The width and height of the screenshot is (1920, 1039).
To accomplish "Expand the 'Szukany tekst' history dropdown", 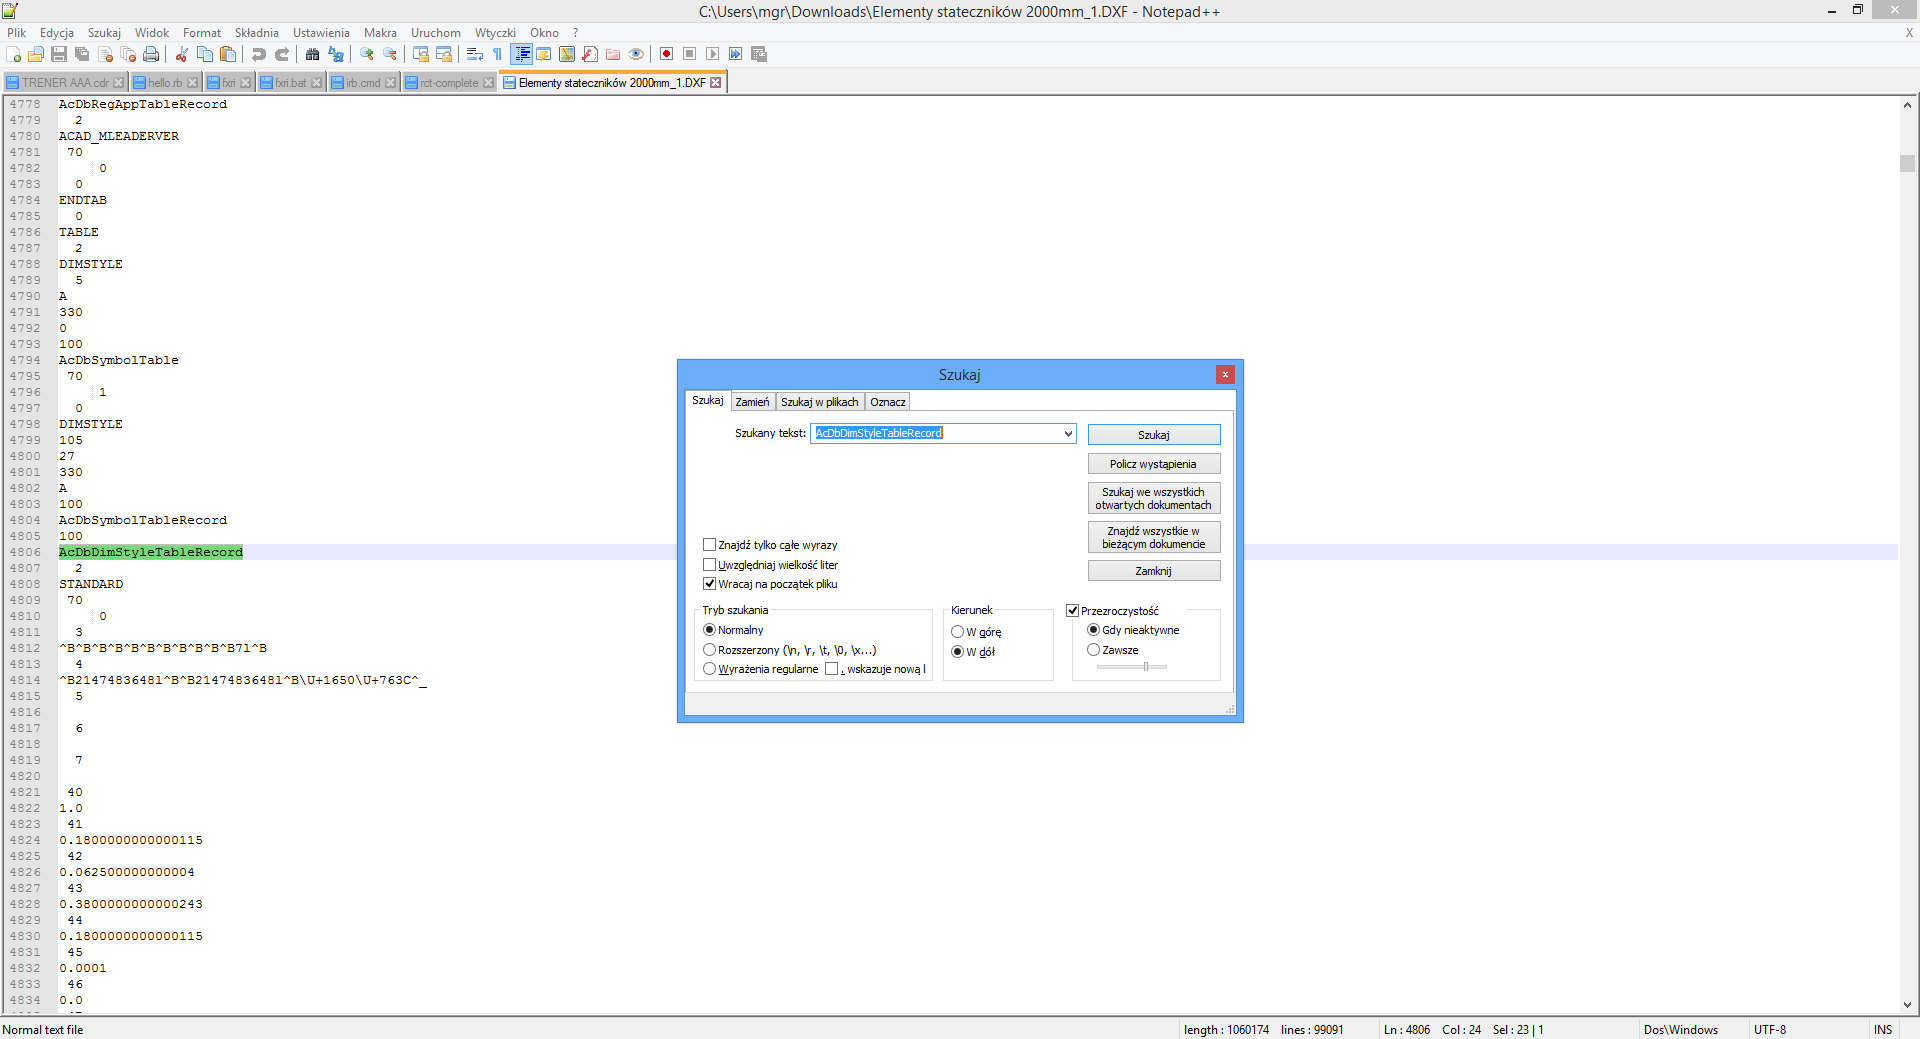I will [x=1068, y=433].
